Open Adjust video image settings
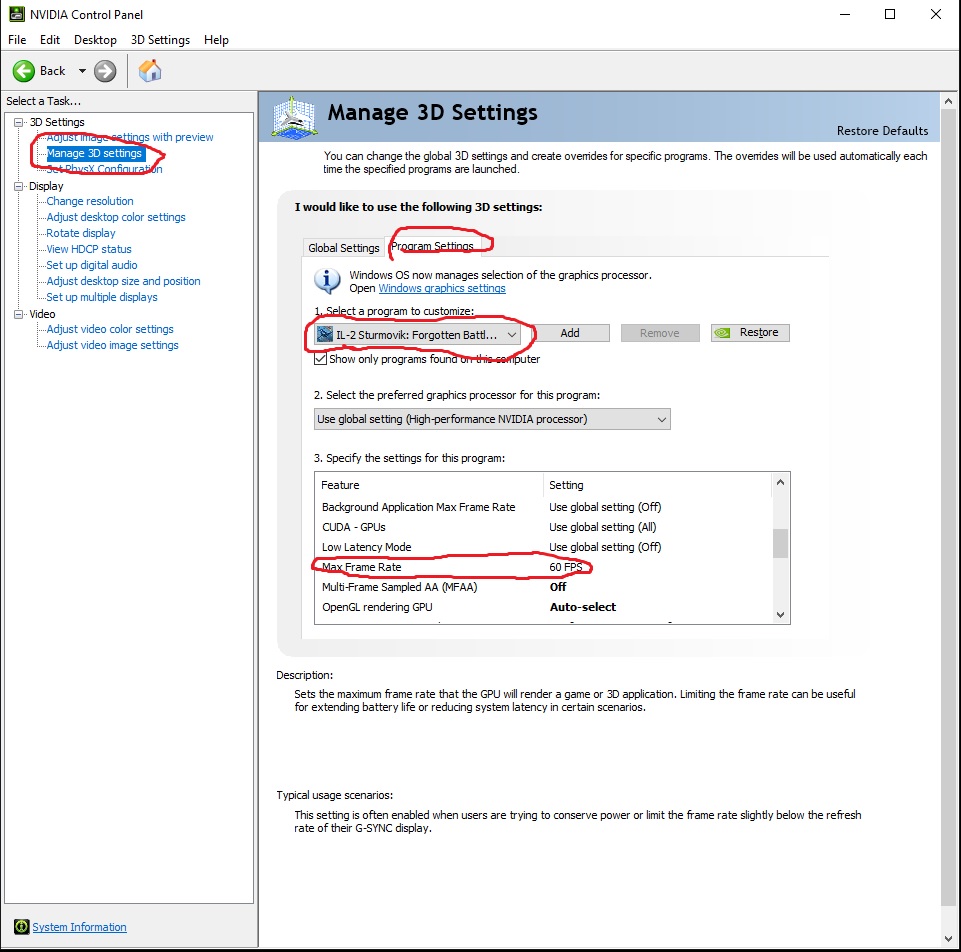 click(112, 345)
